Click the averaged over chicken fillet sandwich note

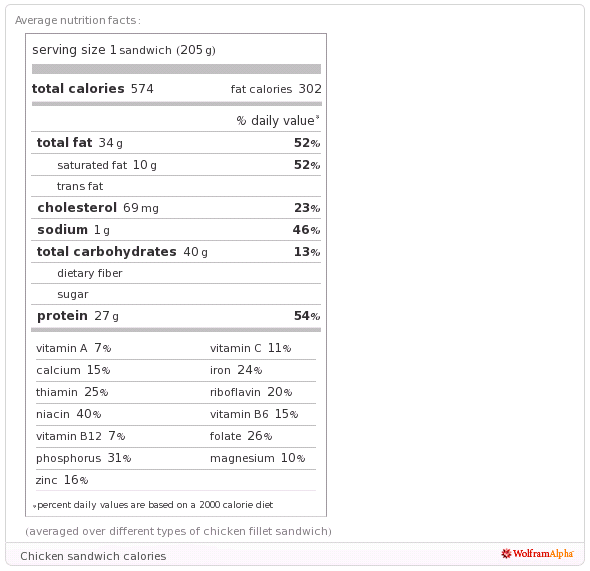178,531
